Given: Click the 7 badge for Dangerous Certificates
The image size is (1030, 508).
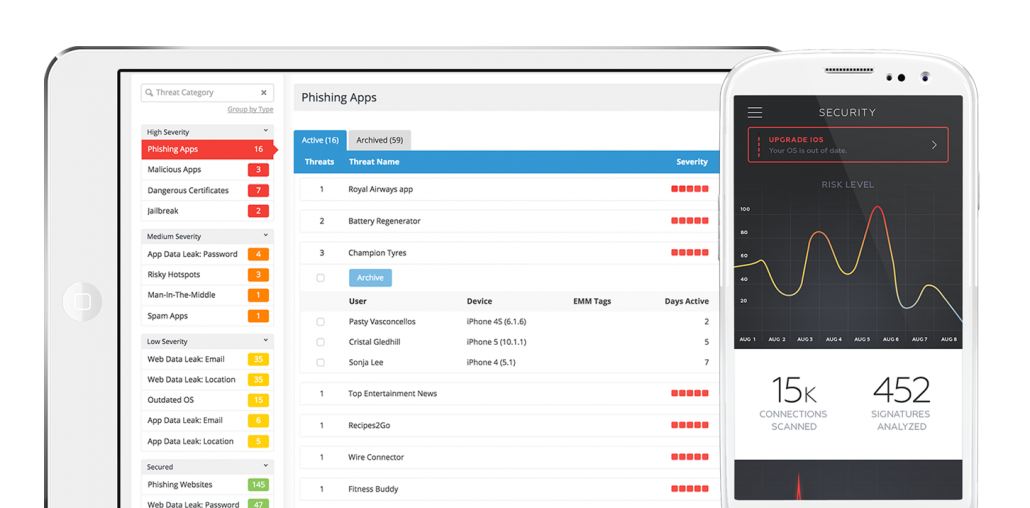Looking at the screenshot, I should (x=258, y=191).
